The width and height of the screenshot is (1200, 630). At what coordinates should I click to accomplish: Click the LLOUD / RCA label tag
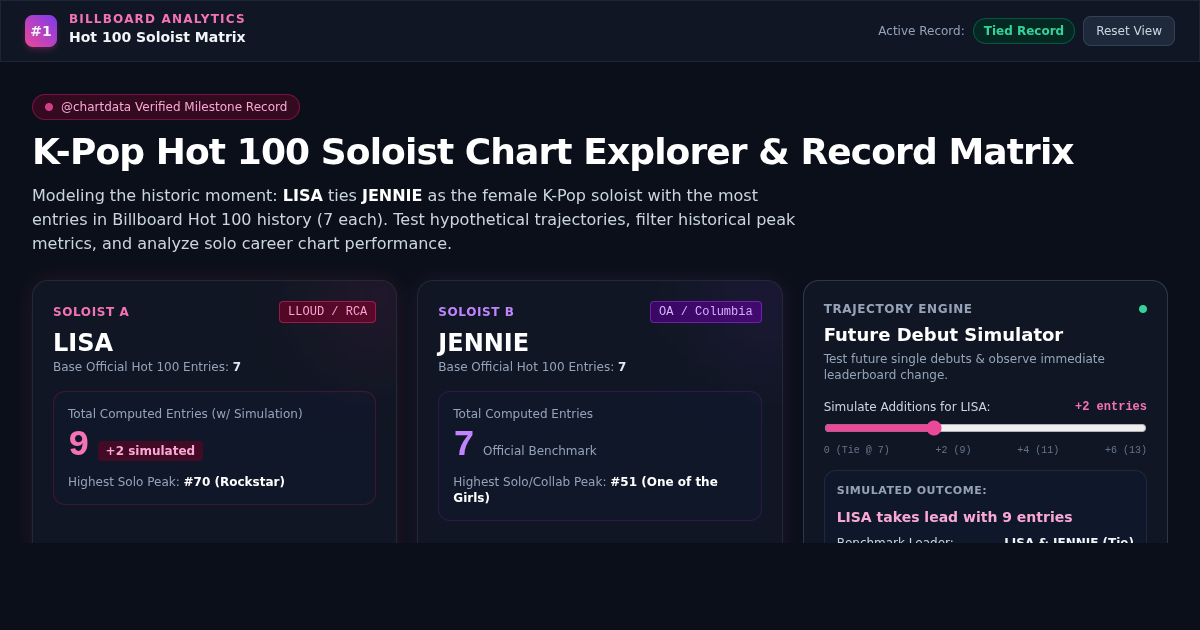pyautogui.click(x=327, y=312)
